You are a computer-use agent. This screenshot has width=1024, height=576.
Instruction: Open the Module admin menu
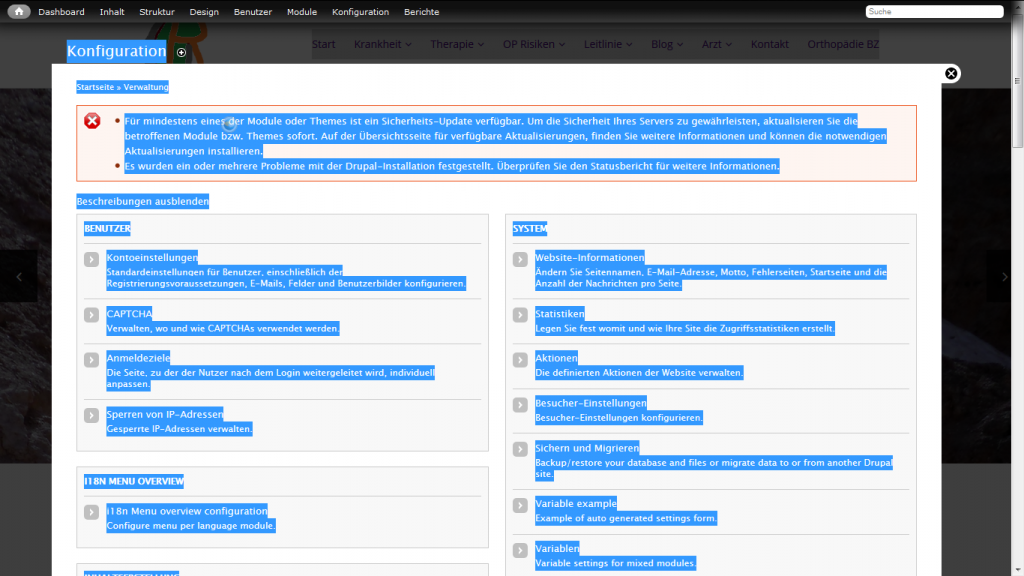point(301,12)
